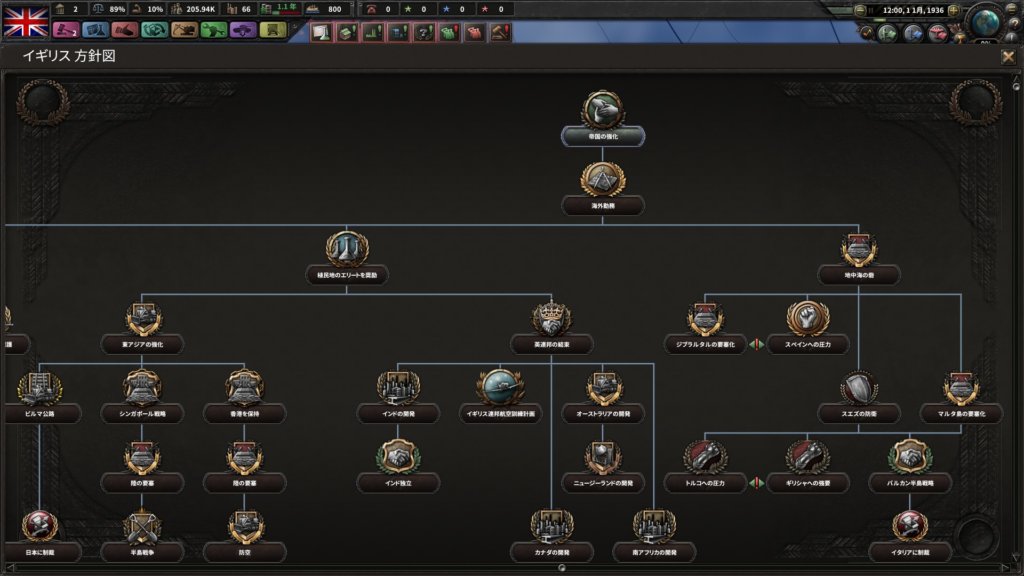Screen dimensions: 1024x576
Task: Click the horizontal scrollbar below the focus tree
Action: (506, 568)
